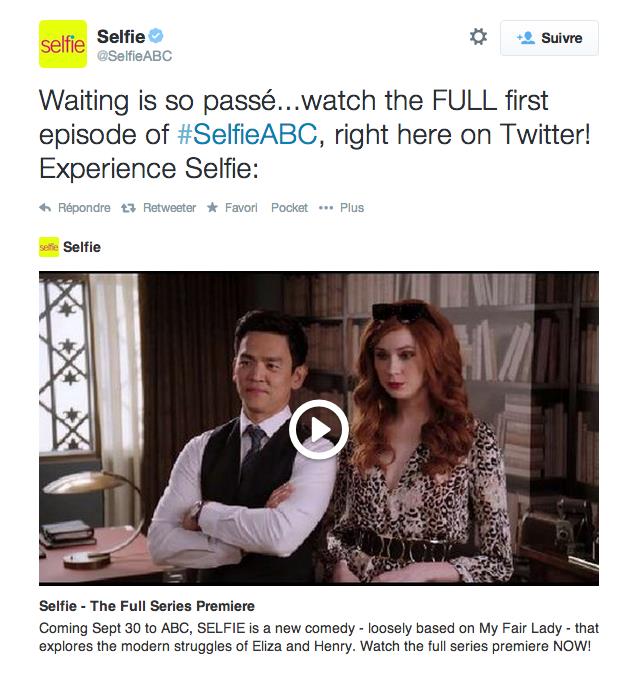Click the small Selfie card logo

(49, 247)
